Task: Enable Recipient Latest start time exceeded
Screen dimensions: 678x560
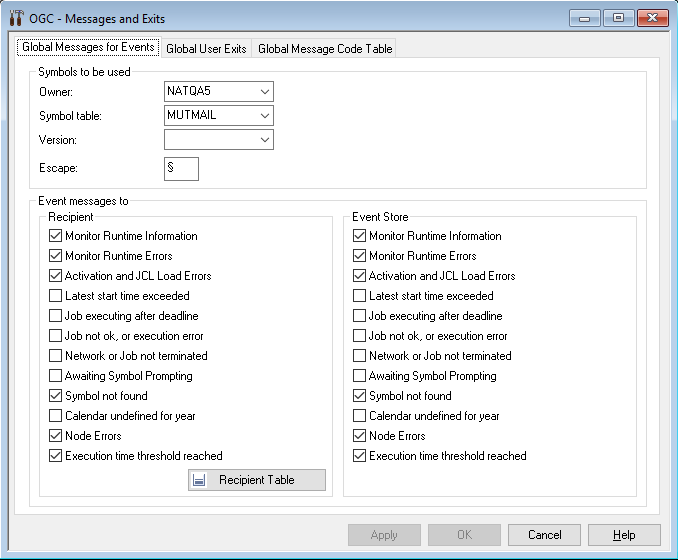Action: [x=56, y=296]
